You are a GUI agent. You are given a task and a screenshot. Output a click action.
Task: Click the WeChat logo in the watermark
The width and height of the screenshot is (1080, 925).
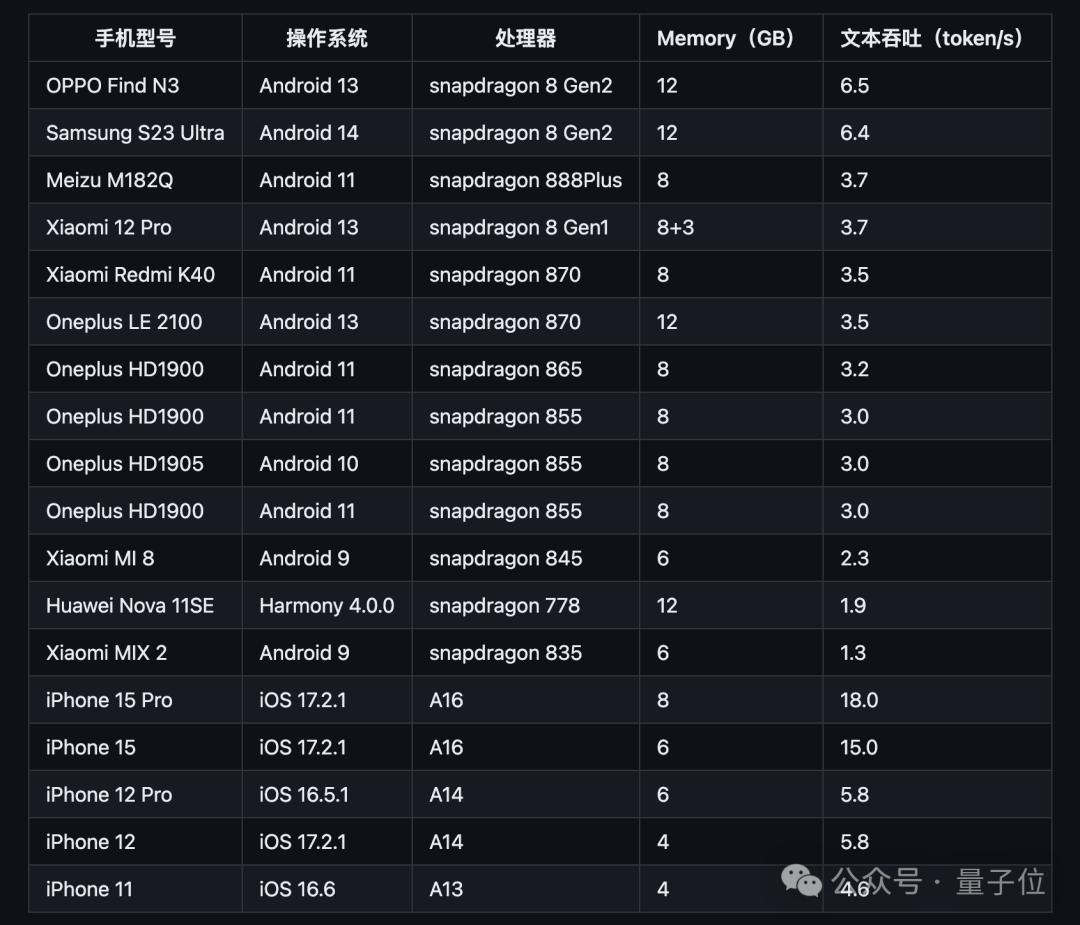tap(801, 880)
